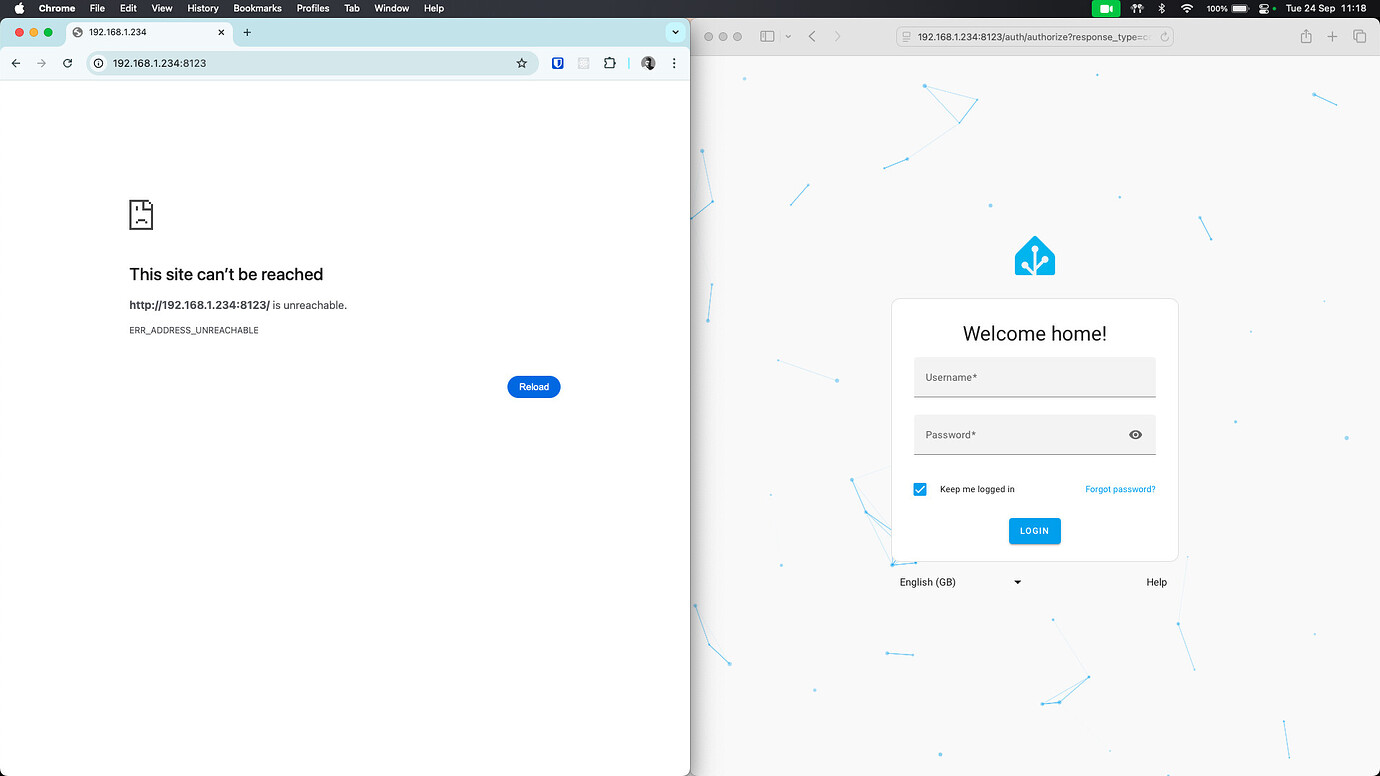The height and width of the screenshot is (776, 1380).
Task: Reload the page using the toolbar refresh icon
Action: (67, 62)
